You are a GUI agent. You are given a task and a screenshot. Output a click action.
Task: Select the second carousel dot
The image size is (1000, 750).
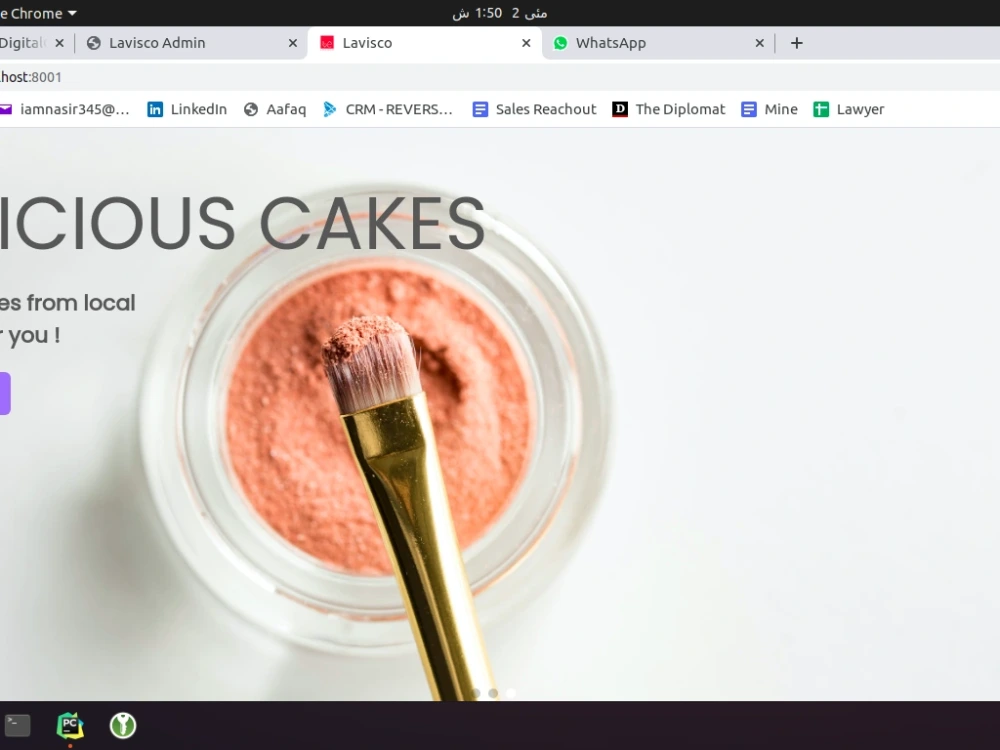pos(493,693)
